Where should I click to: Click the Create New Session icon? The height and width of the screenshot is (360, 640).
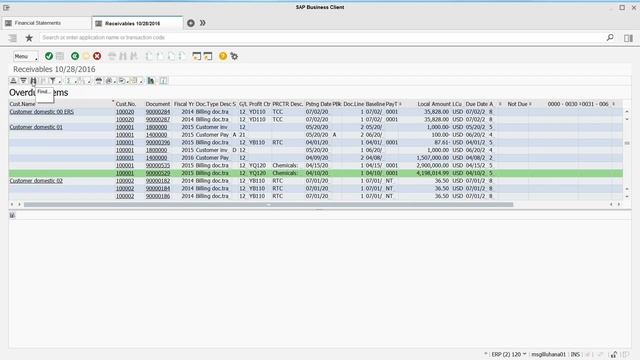coord(197,56)
